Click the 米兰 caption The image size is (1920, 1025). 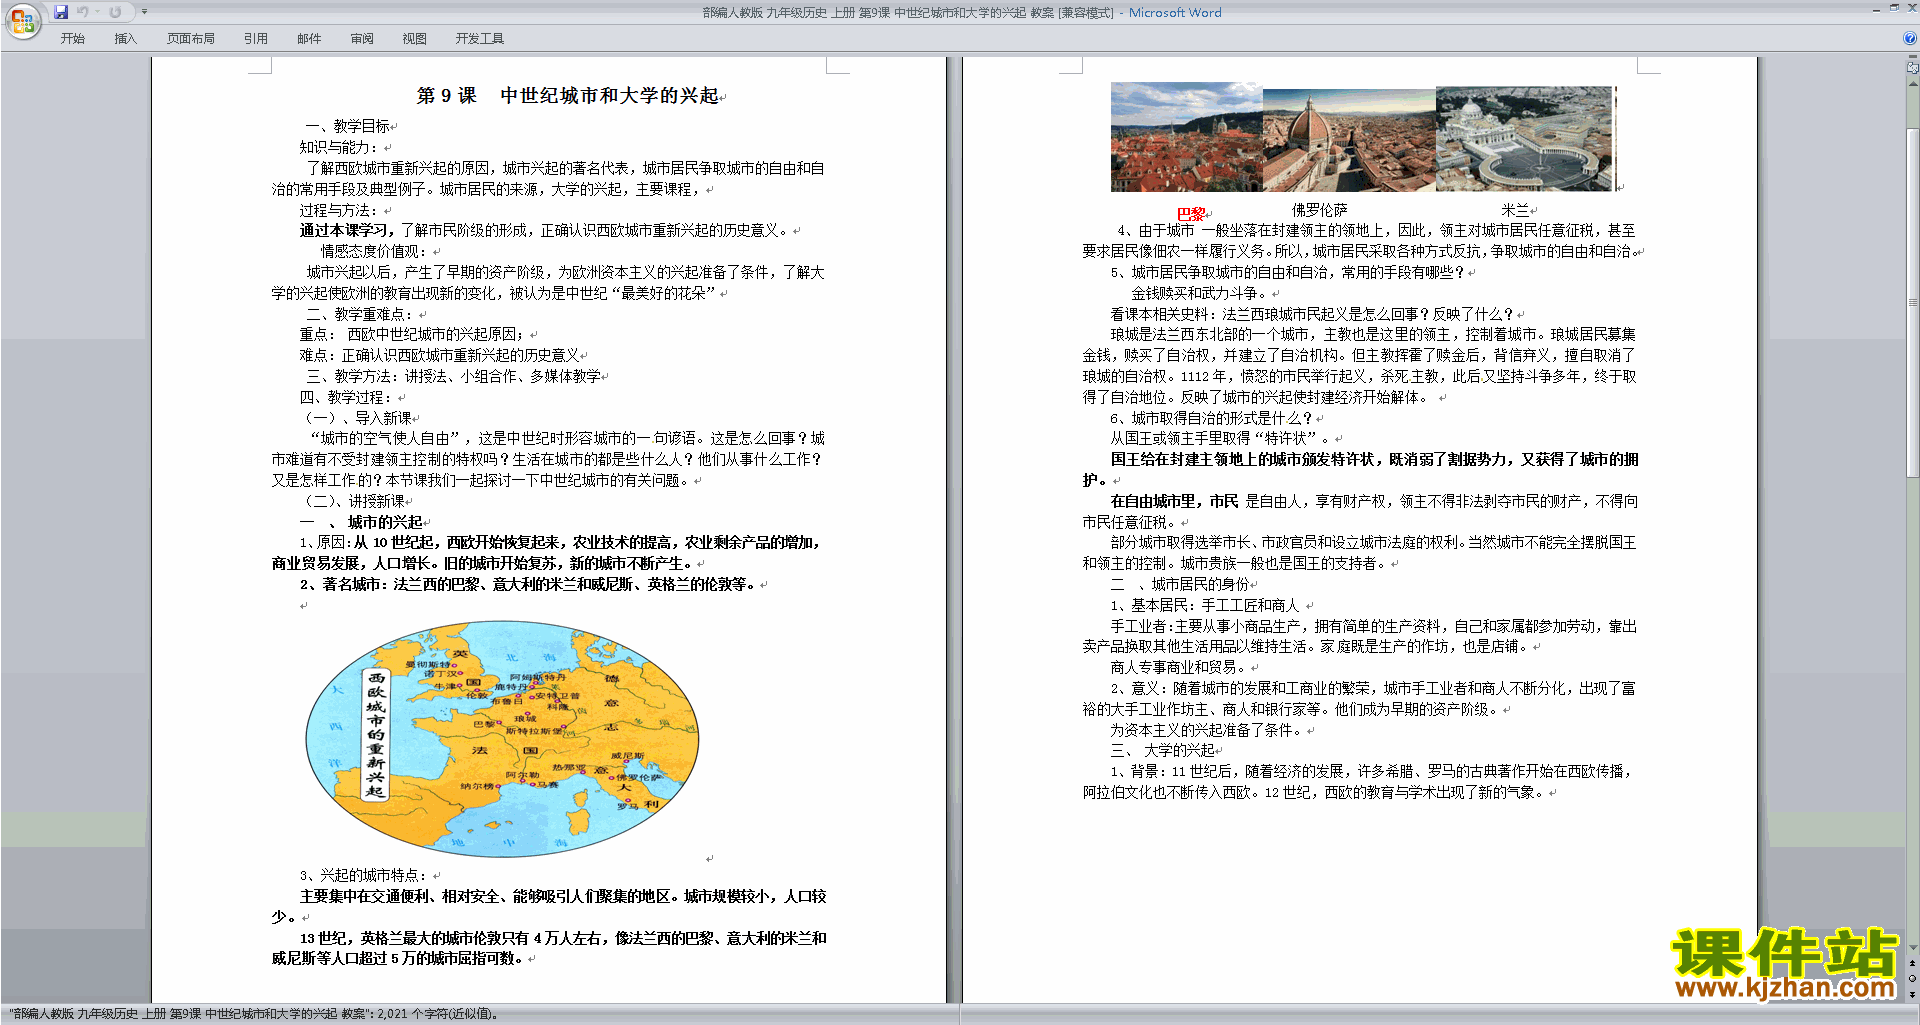pyautogui.click(x=1515, y=210)
